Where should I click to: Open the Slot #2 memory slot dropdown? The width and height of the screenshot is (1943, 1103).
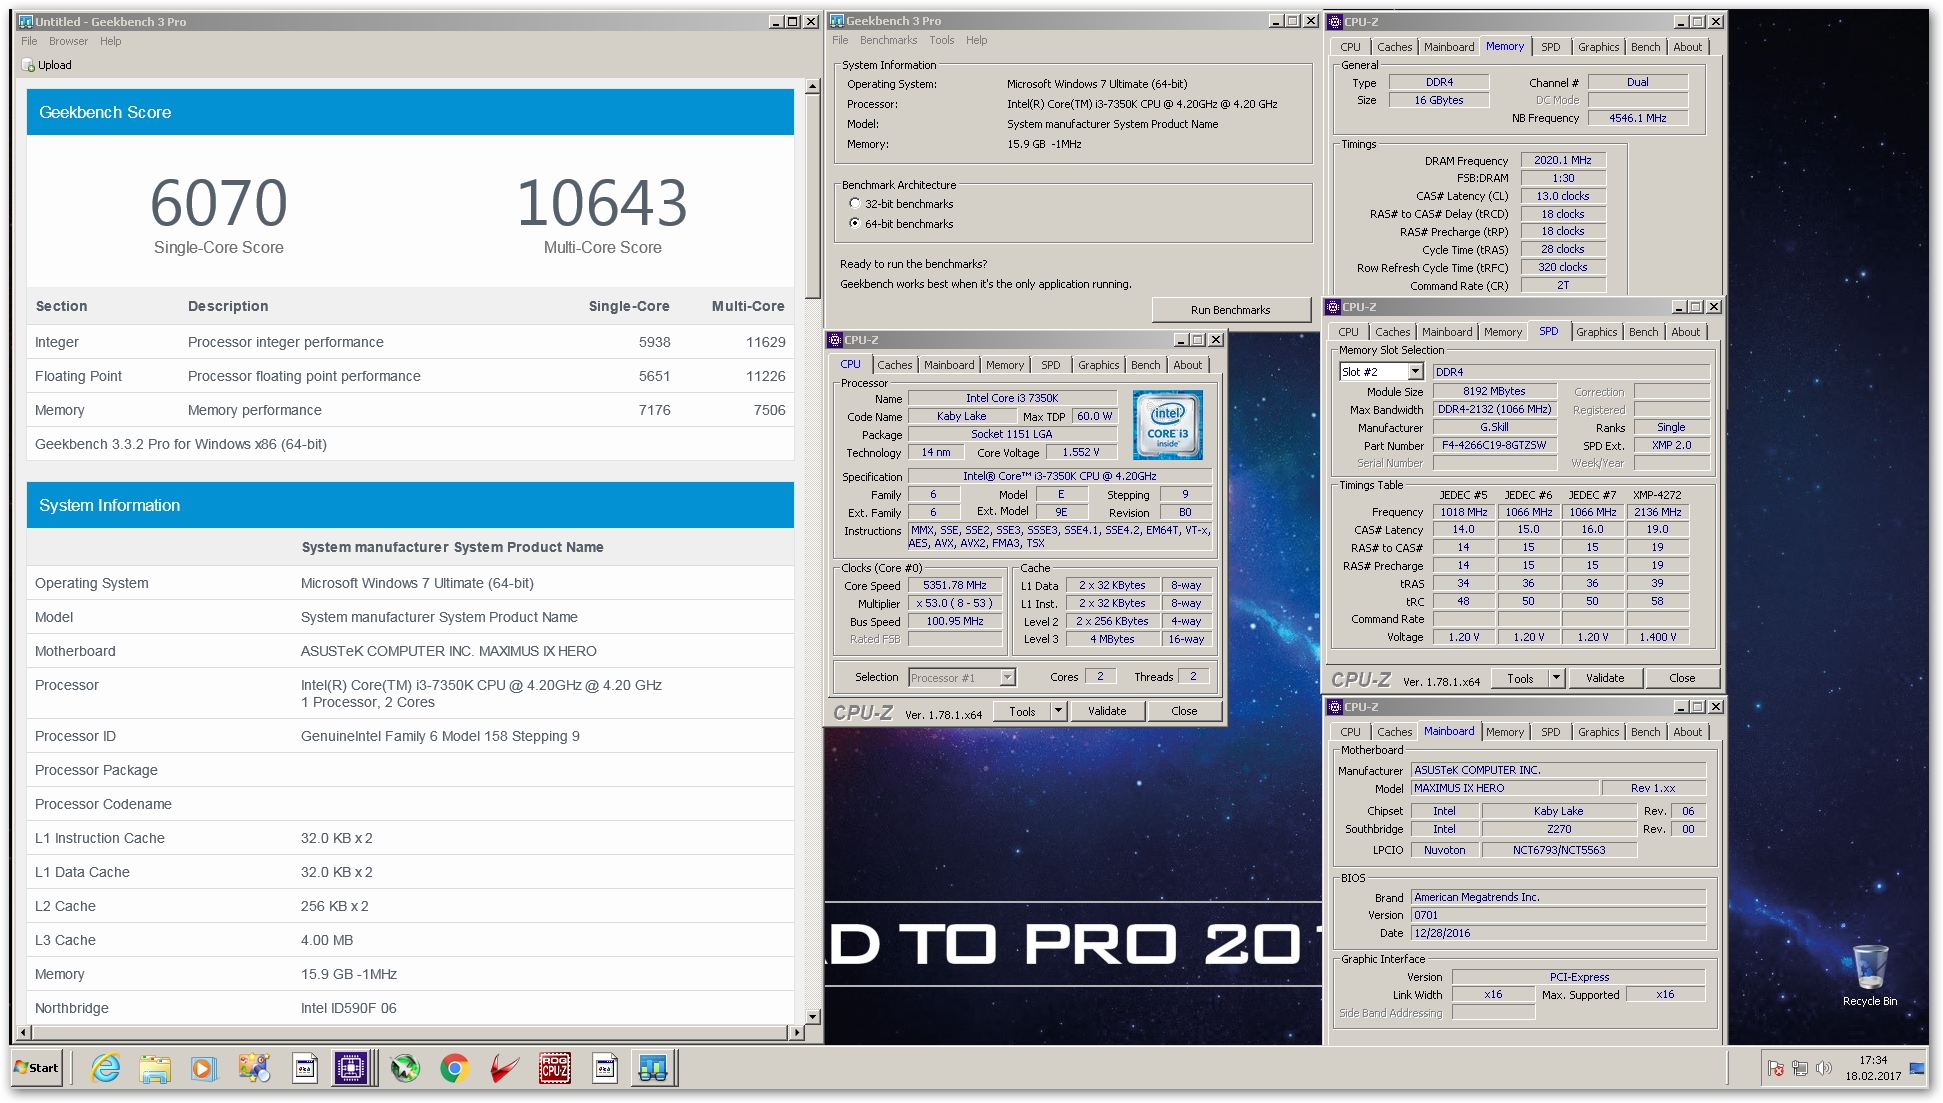click(1415, 372)
